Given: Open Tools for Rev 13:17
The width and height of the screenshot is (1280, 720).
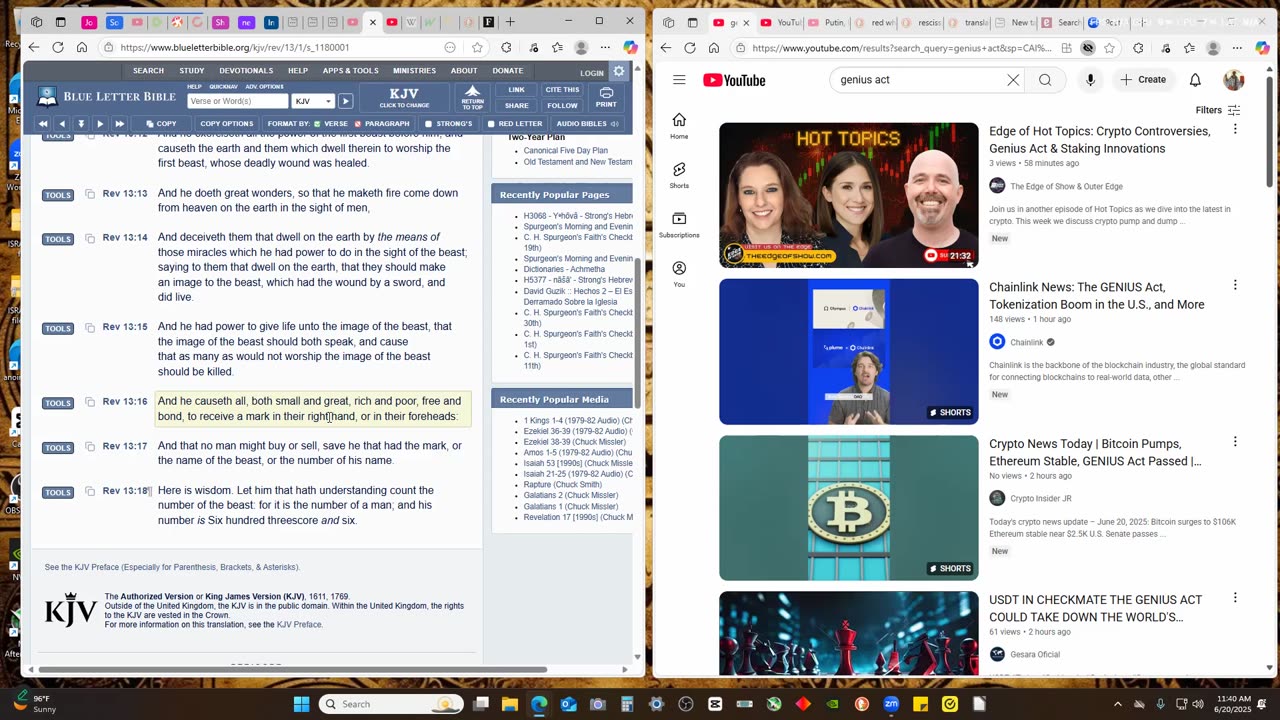Looking at the screenshot, I should click(x=58, y=447).
